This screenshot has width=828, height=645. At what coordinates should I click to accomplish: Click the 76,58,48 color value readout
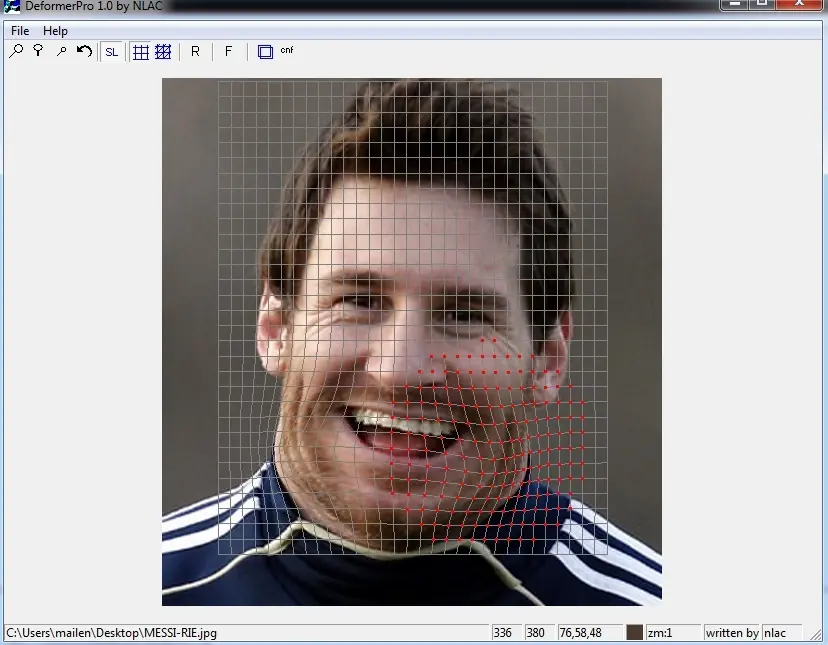pyautogui.click(x=580, y=632)
